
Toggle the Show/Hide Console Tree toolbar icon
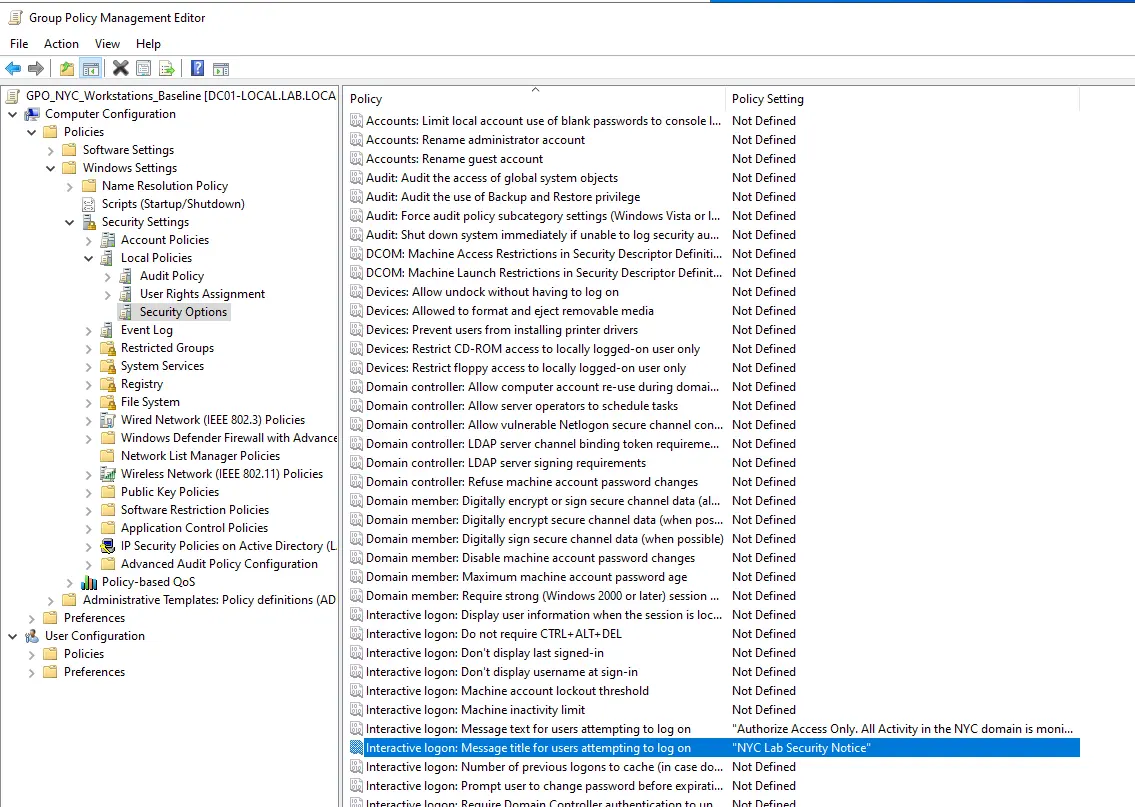pyautogui.click(x=90, y=69)
